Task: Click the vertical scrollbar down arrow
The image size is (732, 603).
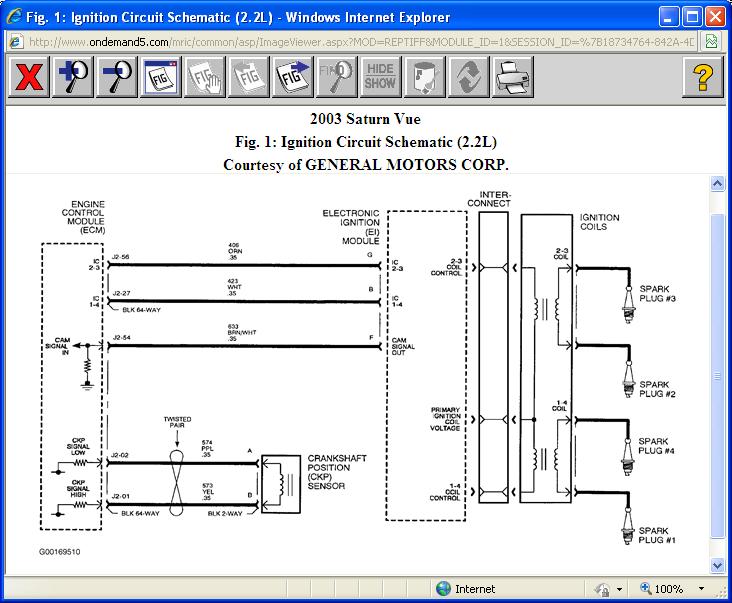Action: pyautogui.click(x=716, y=565)
